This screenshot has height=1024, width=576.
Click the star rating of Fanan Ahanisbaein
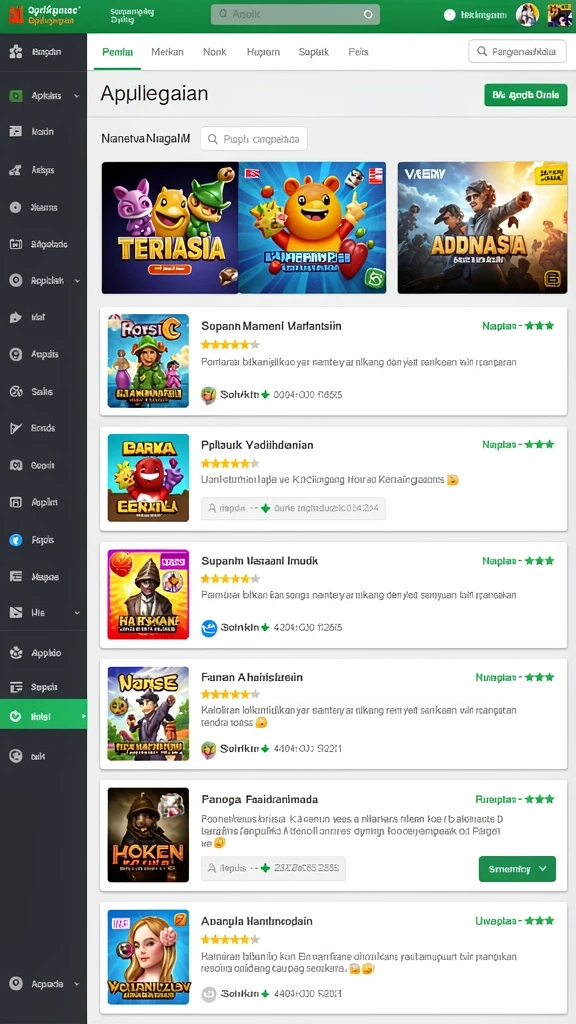tap(230, 694)
